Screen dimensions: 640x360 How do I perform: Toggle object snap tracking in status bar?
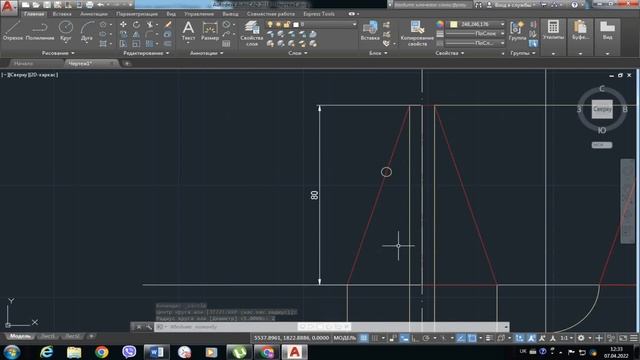(x=460, y=338)
